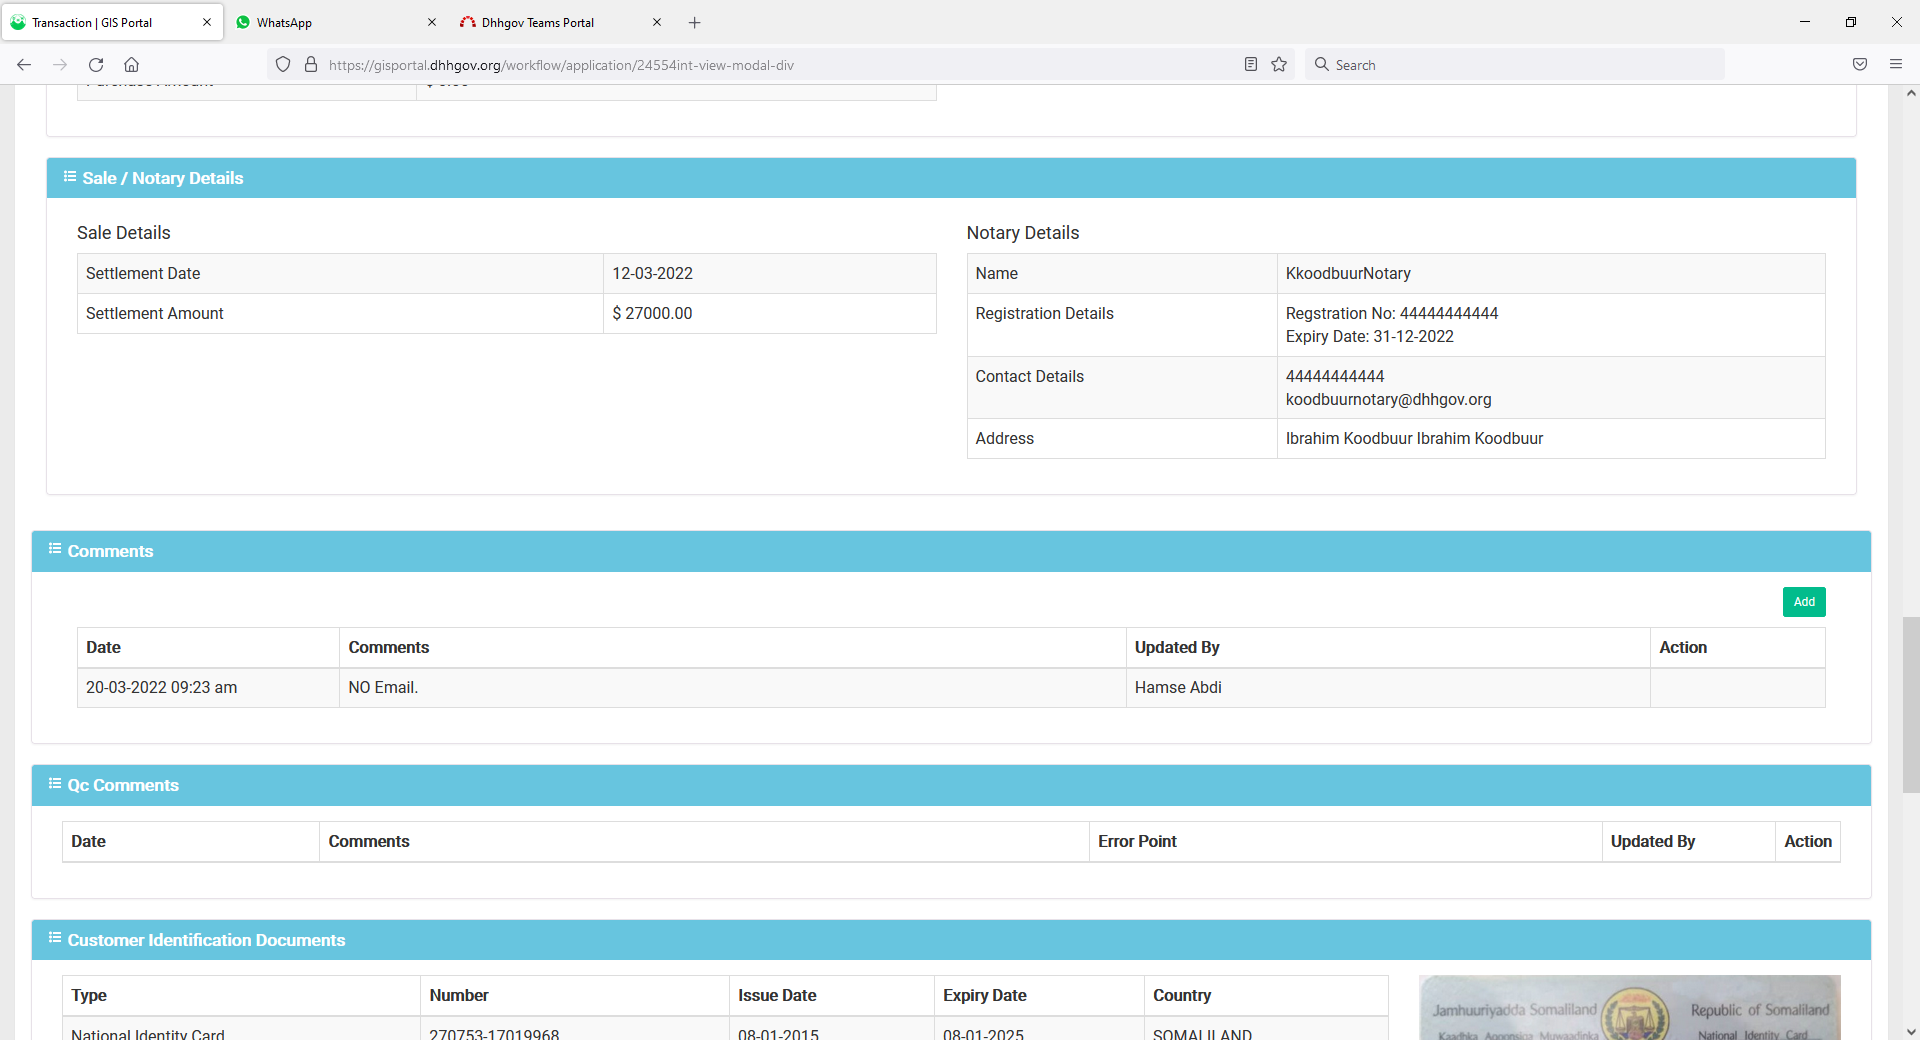The width and height of the screenshot is (1920, 1040).
Task: Open the national identity card image thumbnail
Action: 1630,1007
